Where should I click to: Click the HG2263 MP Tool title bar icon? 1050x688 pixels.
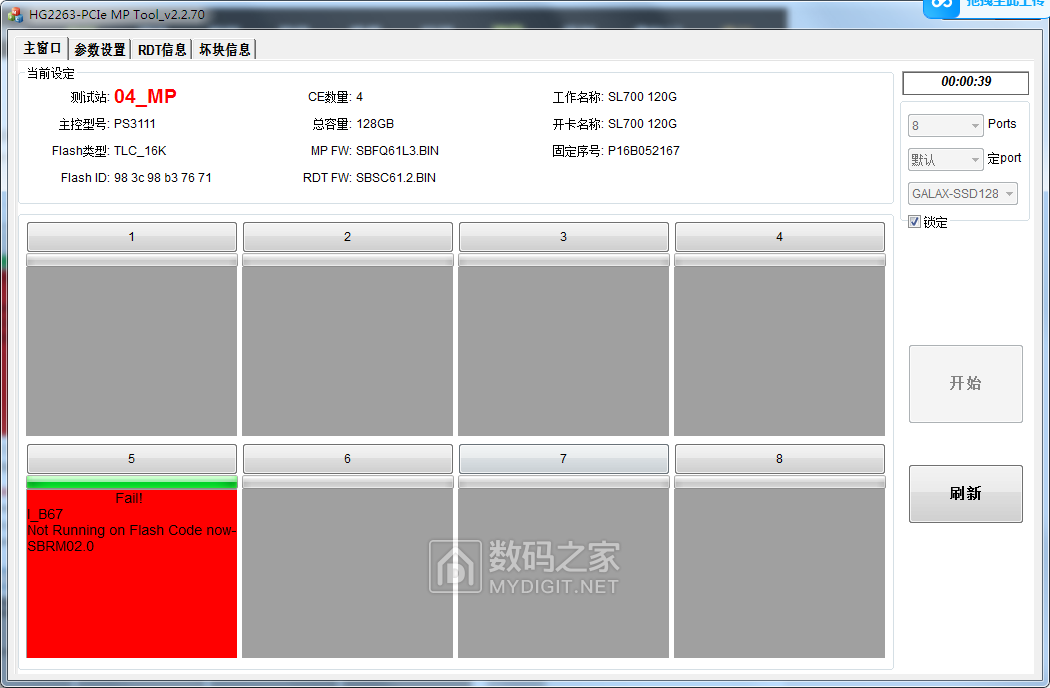pyautogui.click(x=15, y=15)
